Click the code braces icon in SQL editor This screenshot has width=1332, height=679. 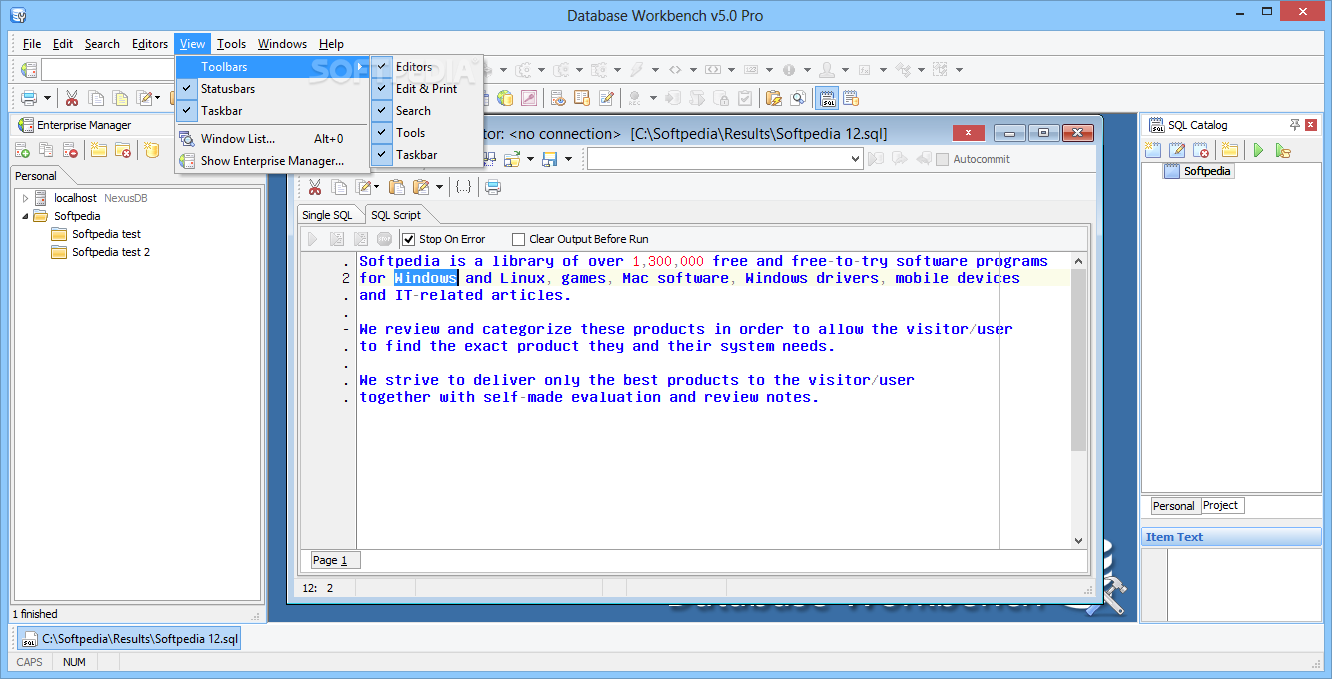(463, 187)
